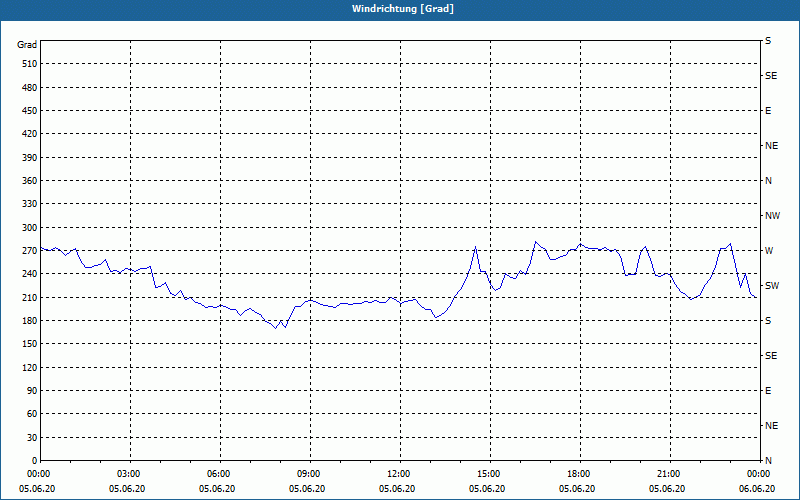Click 05.06.20 date beneath 18:00
Image resolution: width=800 pixels, height=500 pixels.
[577, 489]
